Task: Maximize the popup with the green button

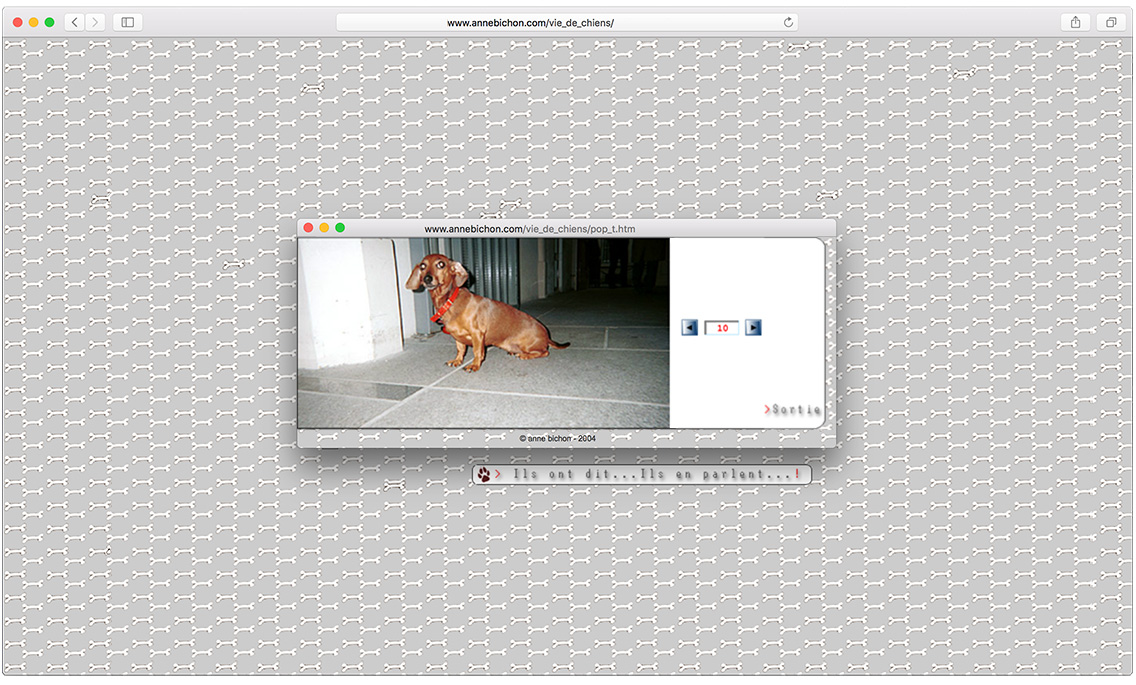Action: point(340,228)
